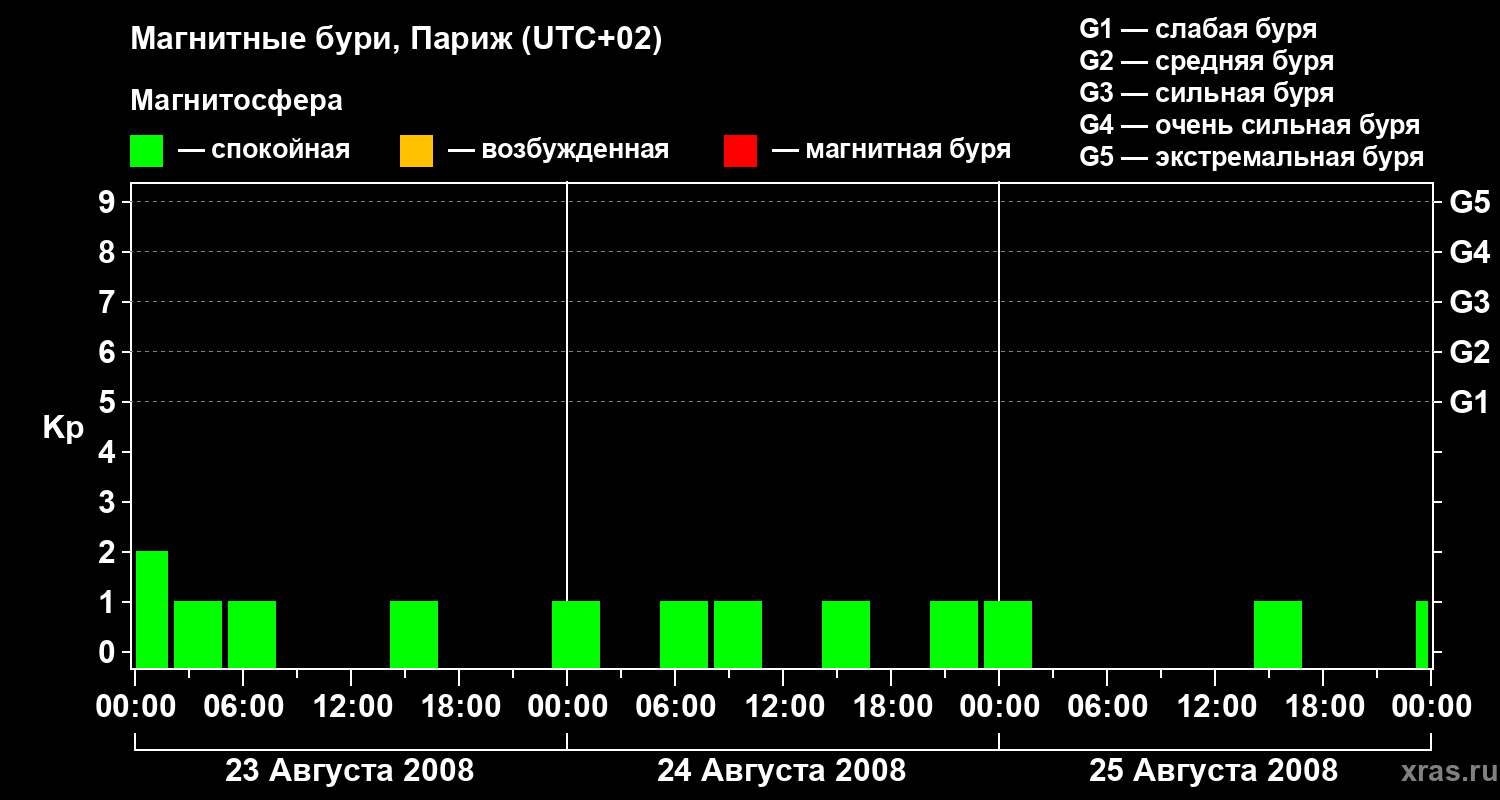This screenshot has width=1500, height=800.
Task: Click the '06:00' time label under 25 Августа
Action: click(x=1107, y=707)
